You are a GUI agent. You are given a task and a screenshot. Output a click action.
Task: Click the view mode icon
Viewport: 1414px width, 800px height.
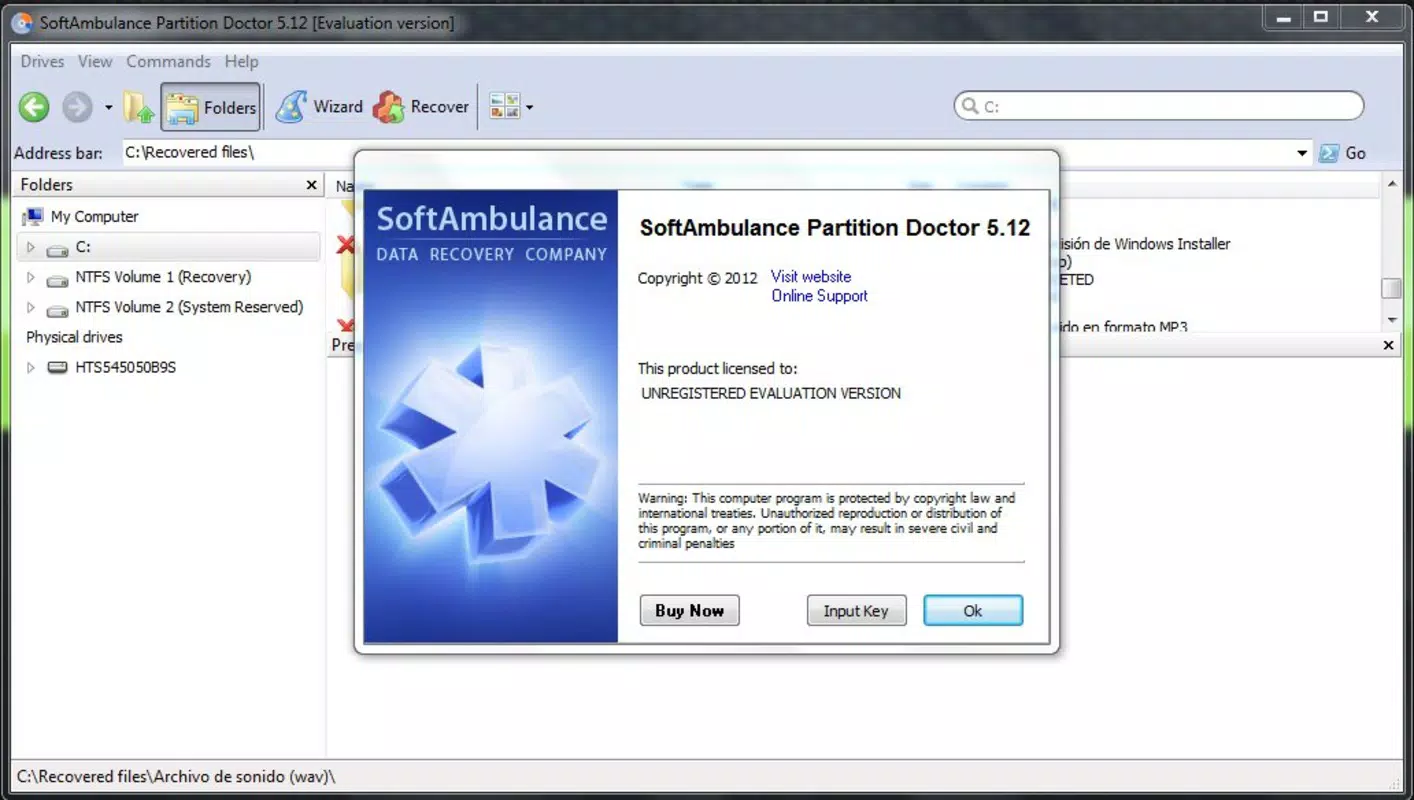click(x=505, y=107)
